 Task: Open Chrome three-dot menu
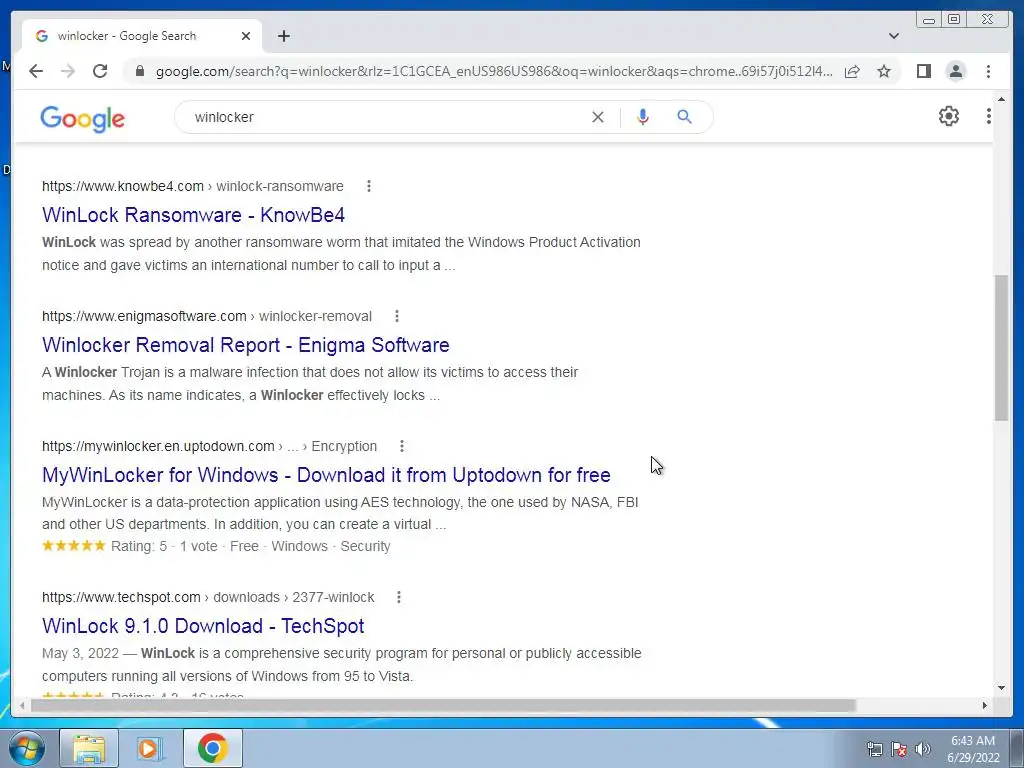click(989, 71)
